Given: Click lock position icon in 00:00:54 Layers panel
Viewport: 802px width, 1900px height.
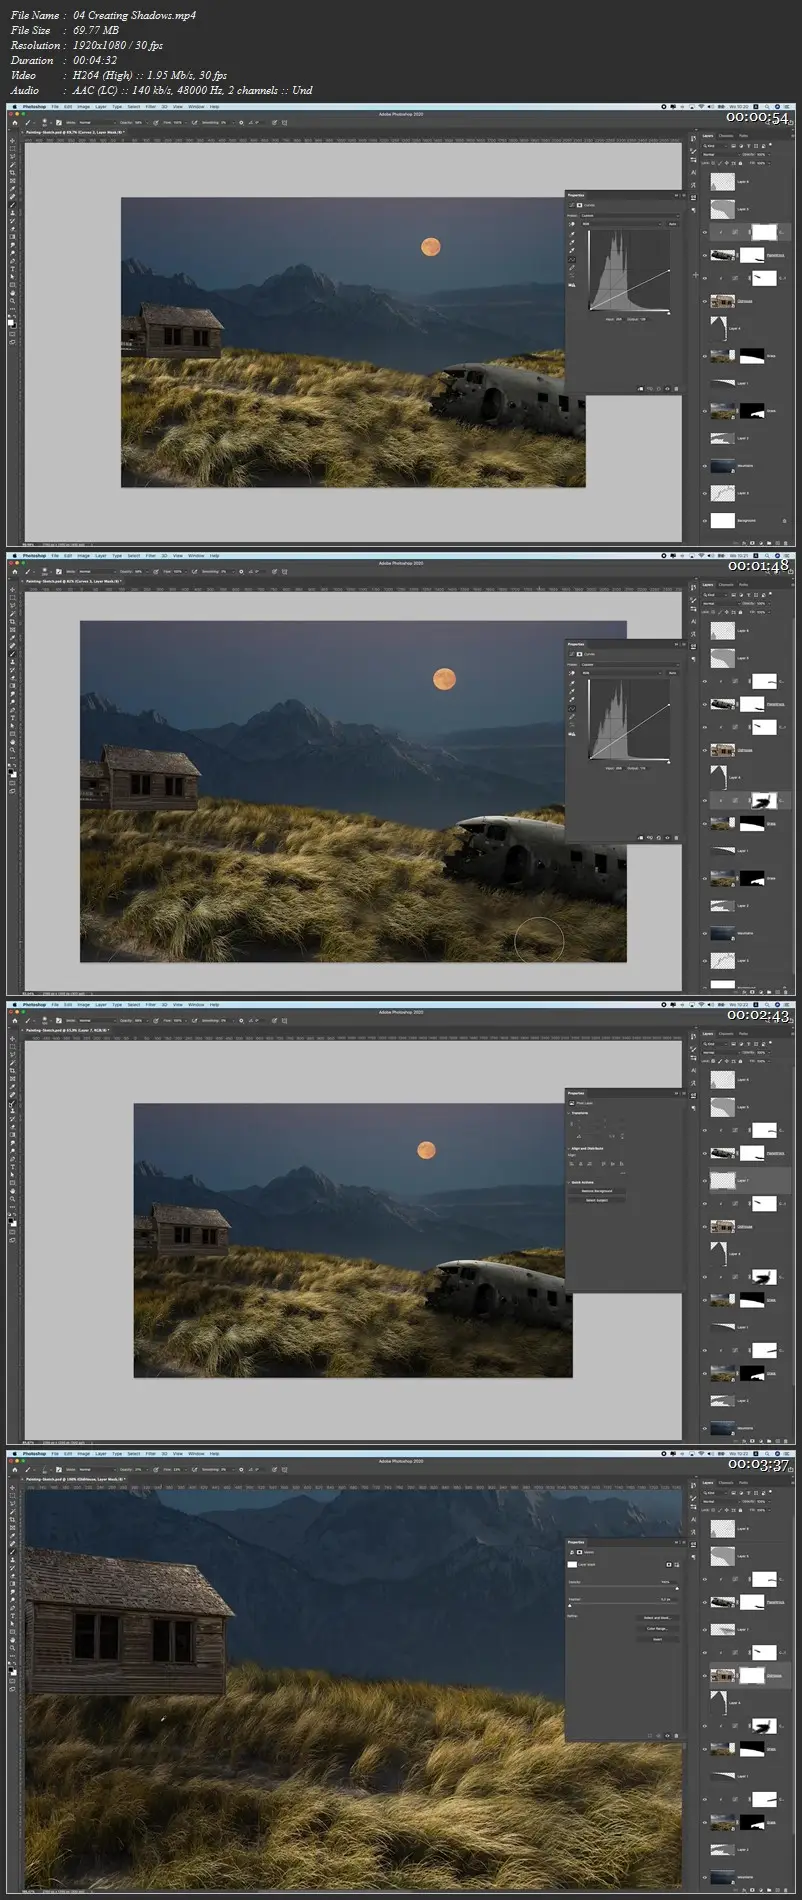Looking at the screenshot, I should pos(727,163).
